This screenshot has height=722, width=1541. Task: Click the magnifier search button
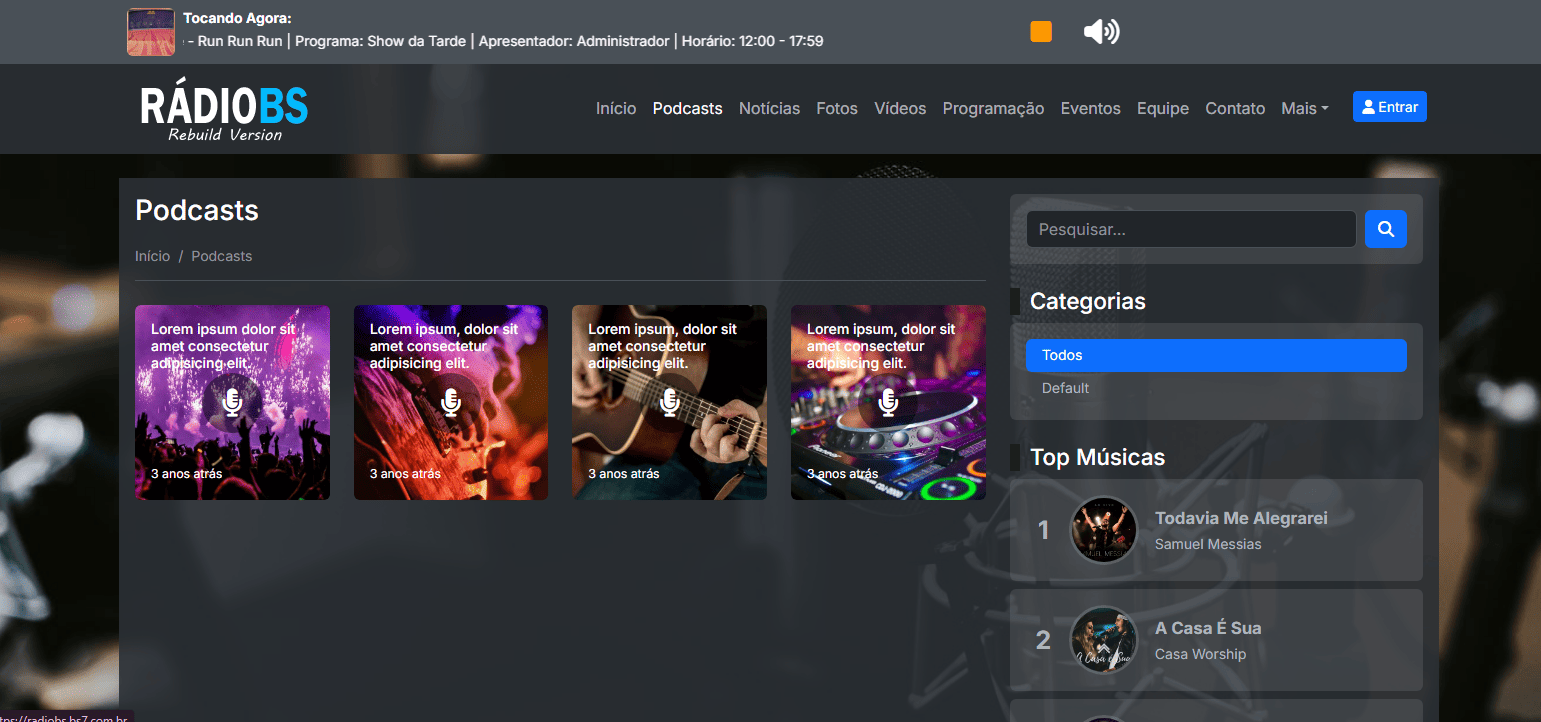1386,229
